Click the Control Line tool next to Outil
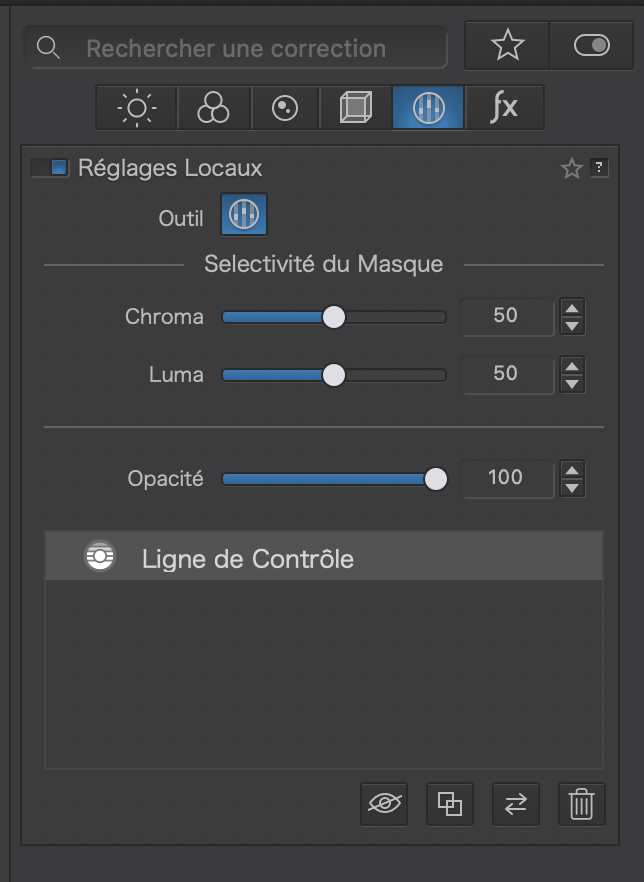This screenshot has width=644, height=882. pos(244,214)
